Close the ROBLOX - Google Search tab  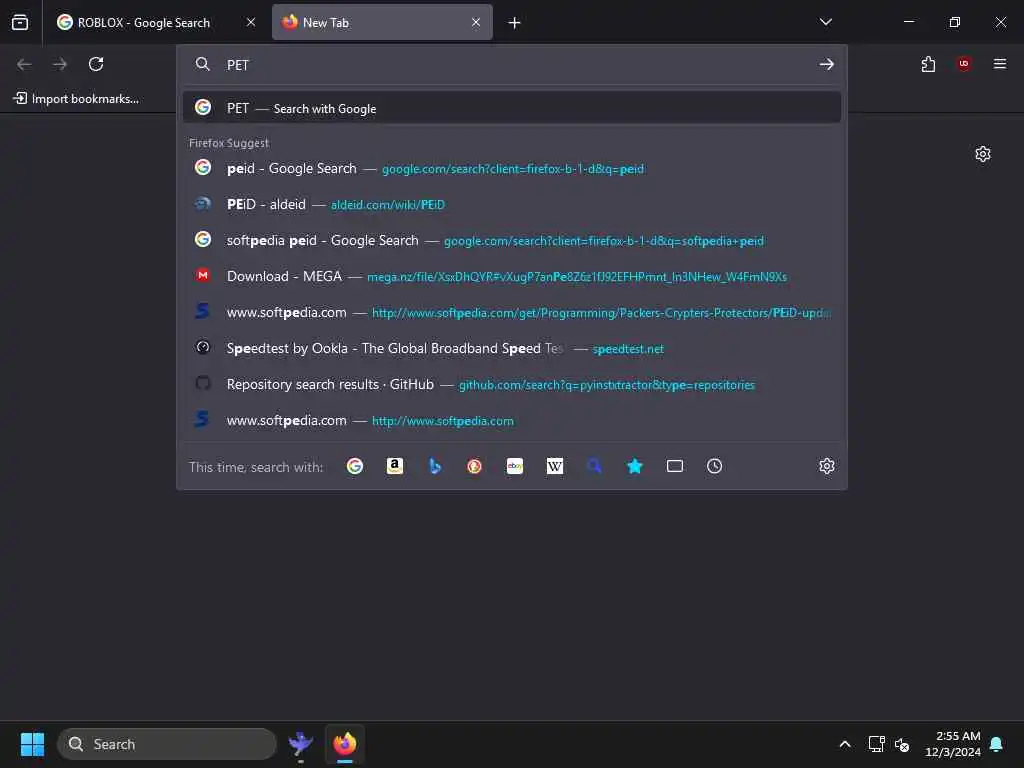pos(251,22)
